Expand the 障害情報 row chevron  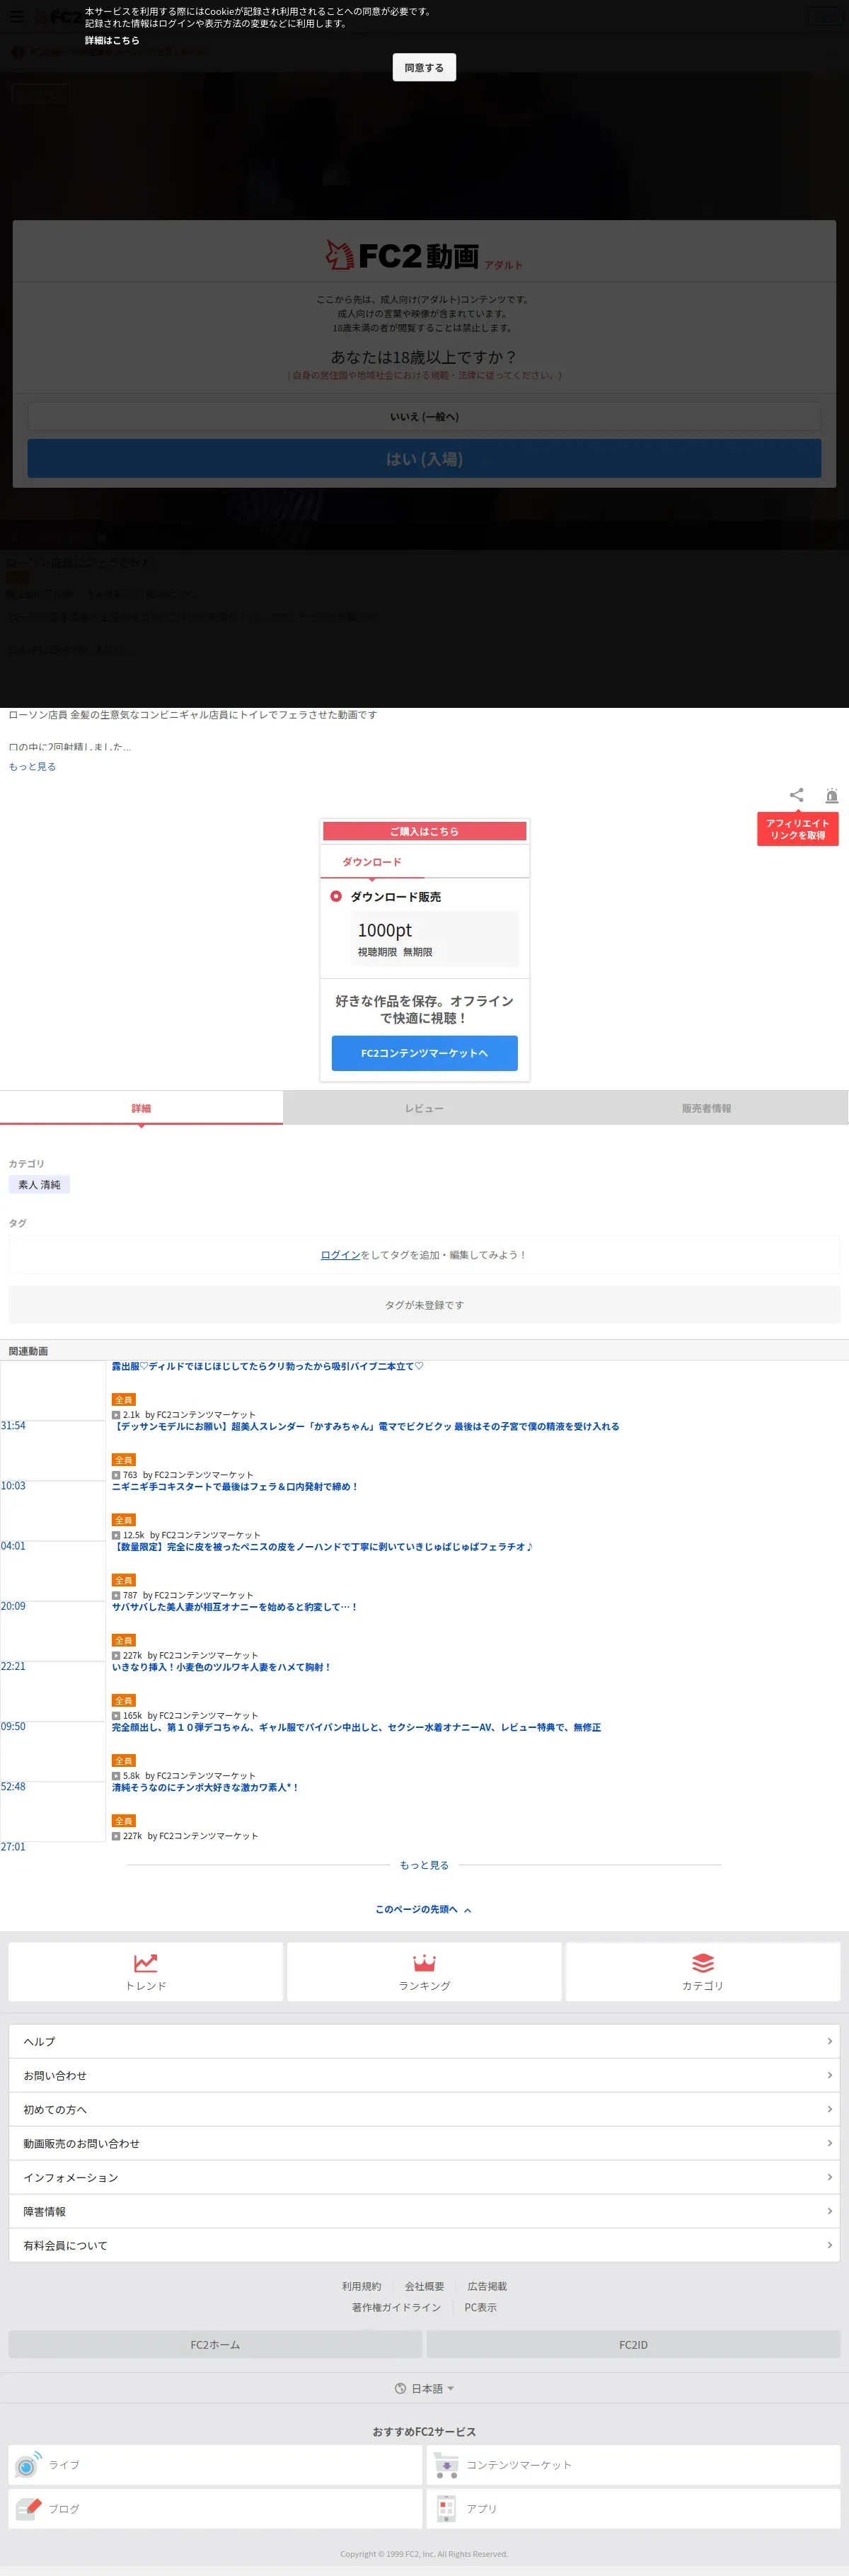tap(829, 2211)
